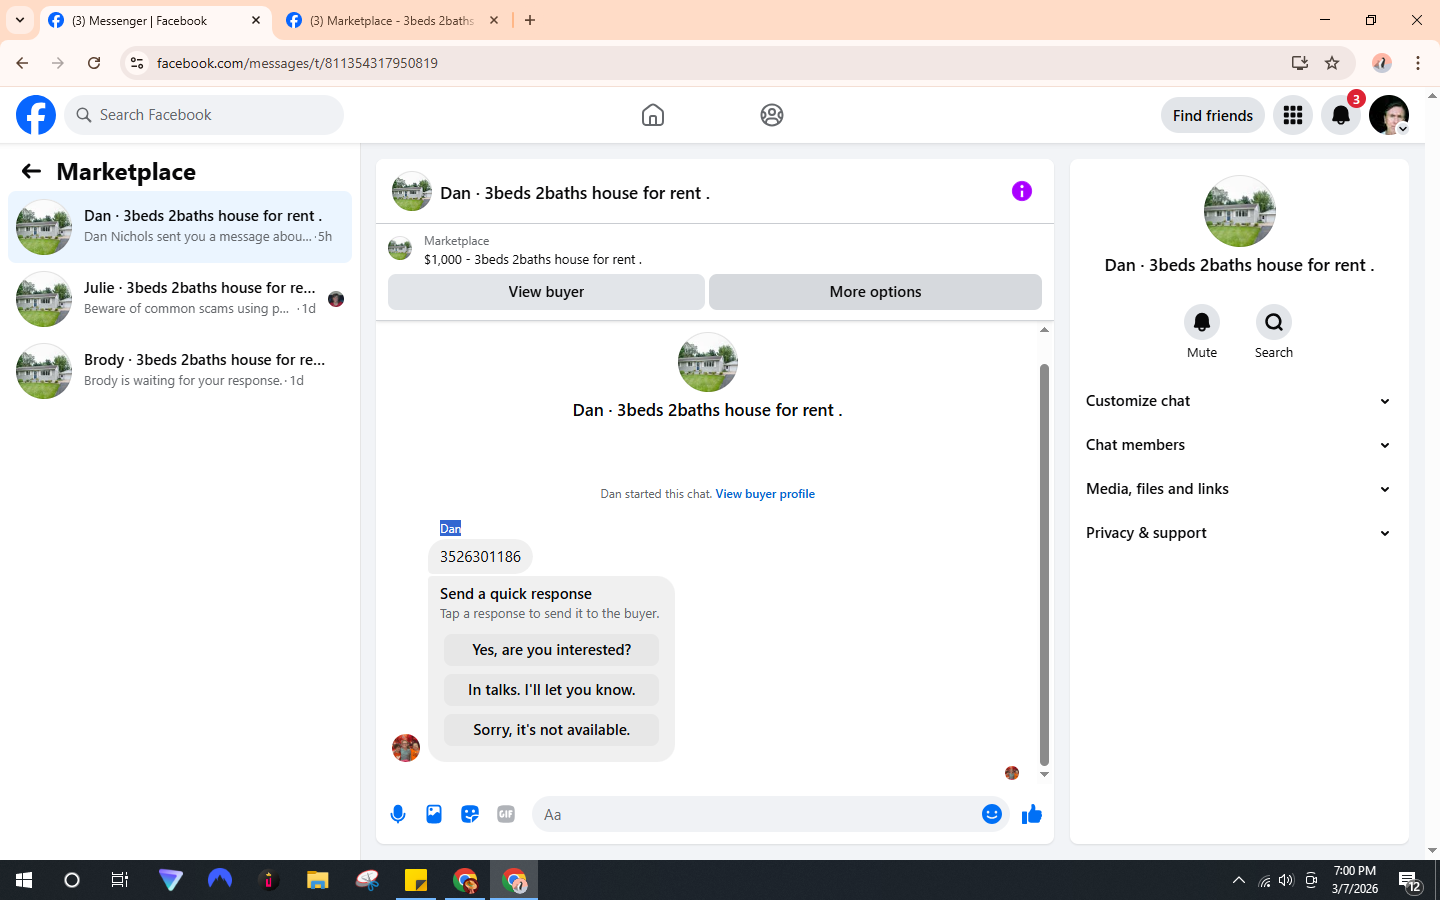Click Dan's avatar beside the quick responses
Image resolution: width=1440 pixels, height=900 pixels.
[x=406, y=748]
